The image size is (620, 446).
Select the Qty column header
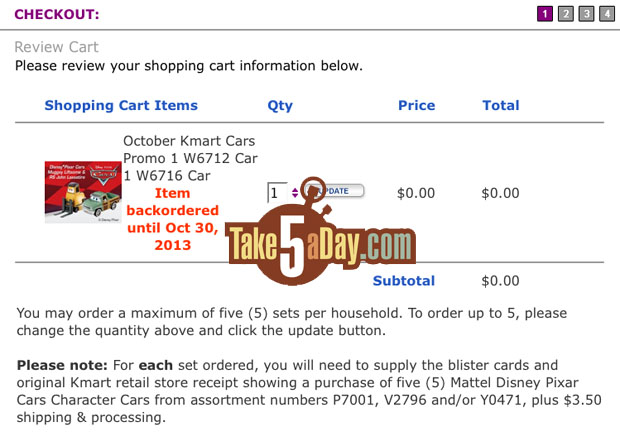[x=280, y=106]
